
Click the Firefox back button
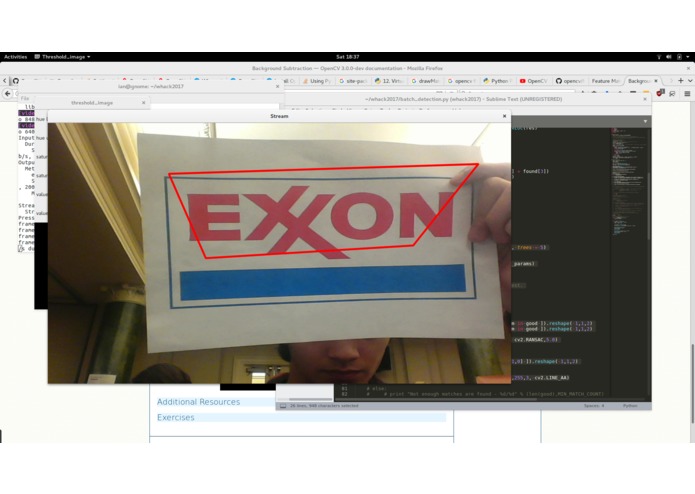point(8,93)
